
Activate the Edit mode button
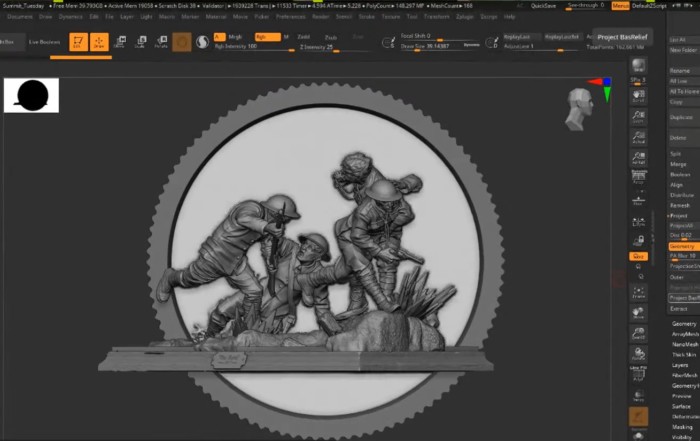point(78,41)
